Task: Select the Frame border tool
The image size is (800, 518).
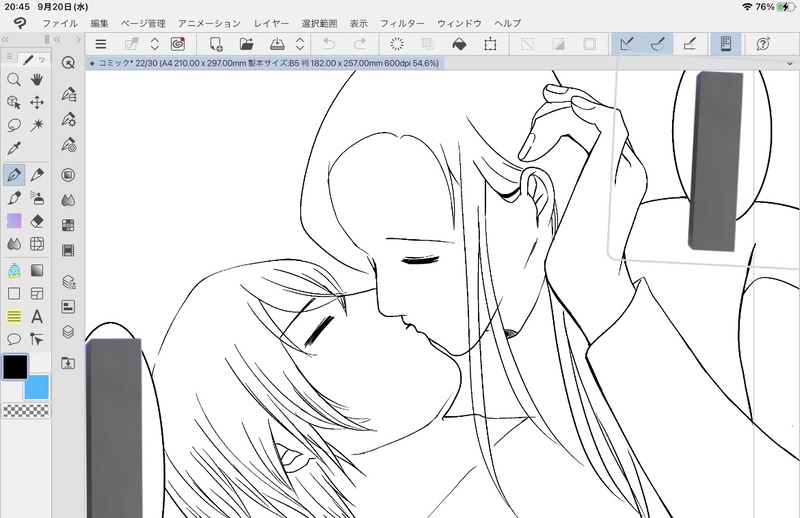Action: coord(37,293)
